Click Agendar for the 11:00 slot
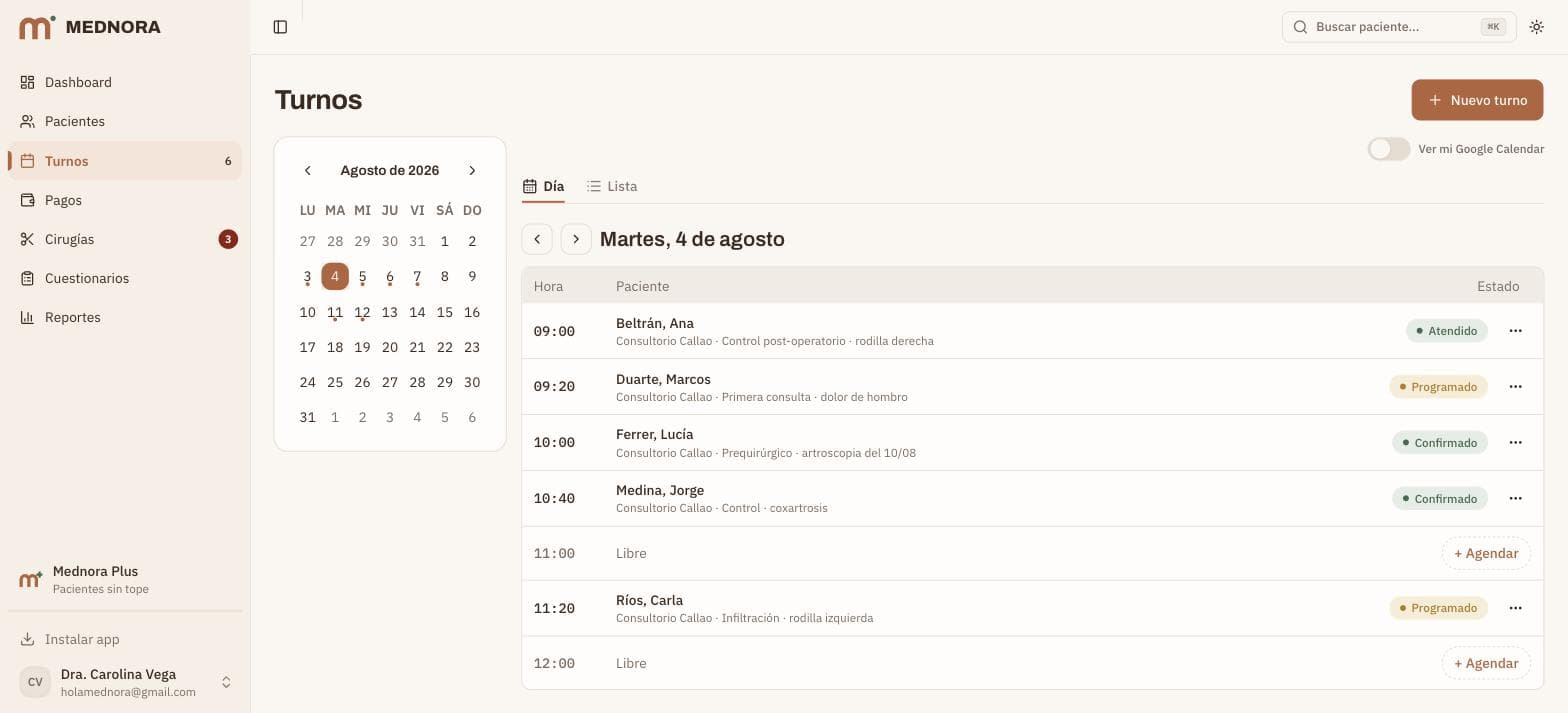This screenshot has height=713, width=1568. pyautogui.click(x=1486, y=553)
